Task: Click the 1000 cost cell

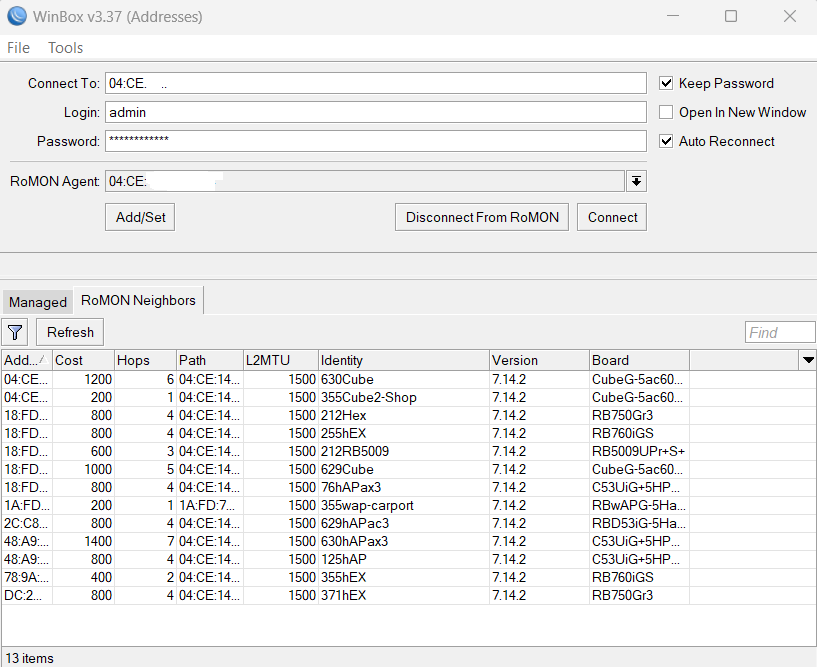Action: tap(83, 470)
